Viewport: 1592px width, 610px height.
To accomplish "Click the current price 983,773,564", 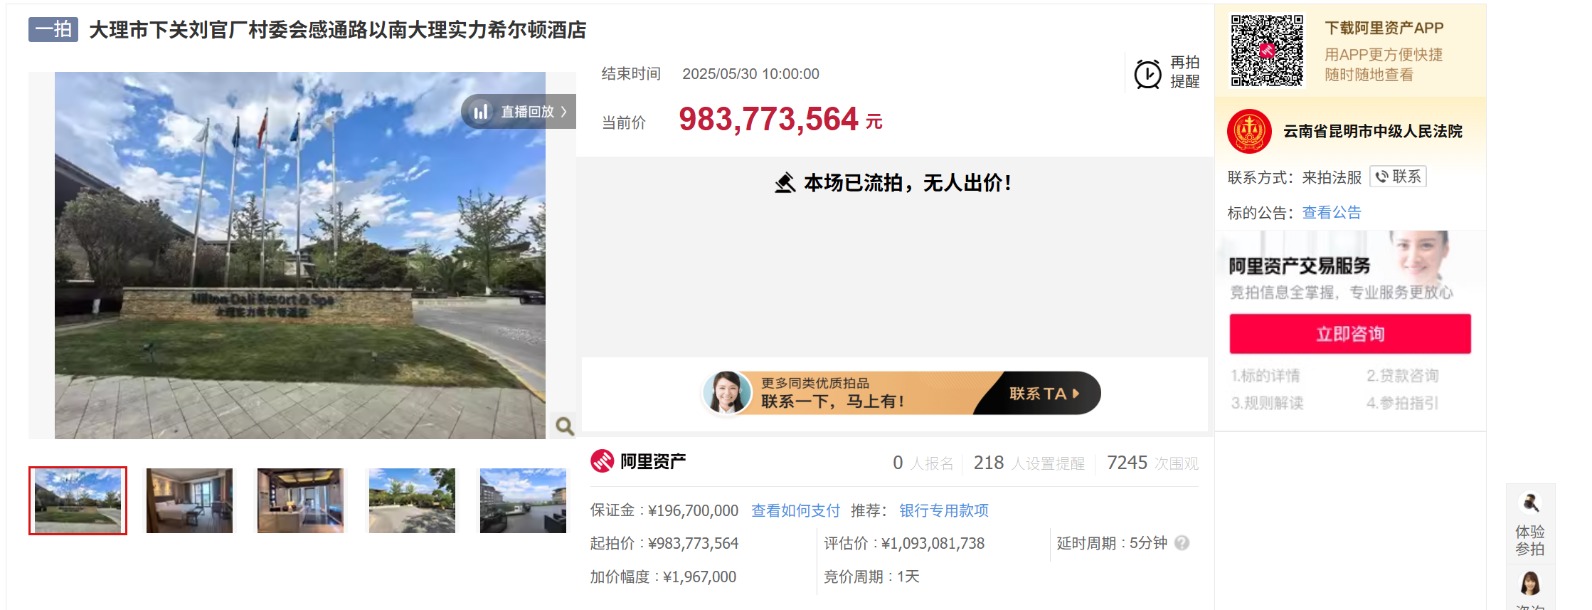I will (768, 119).
